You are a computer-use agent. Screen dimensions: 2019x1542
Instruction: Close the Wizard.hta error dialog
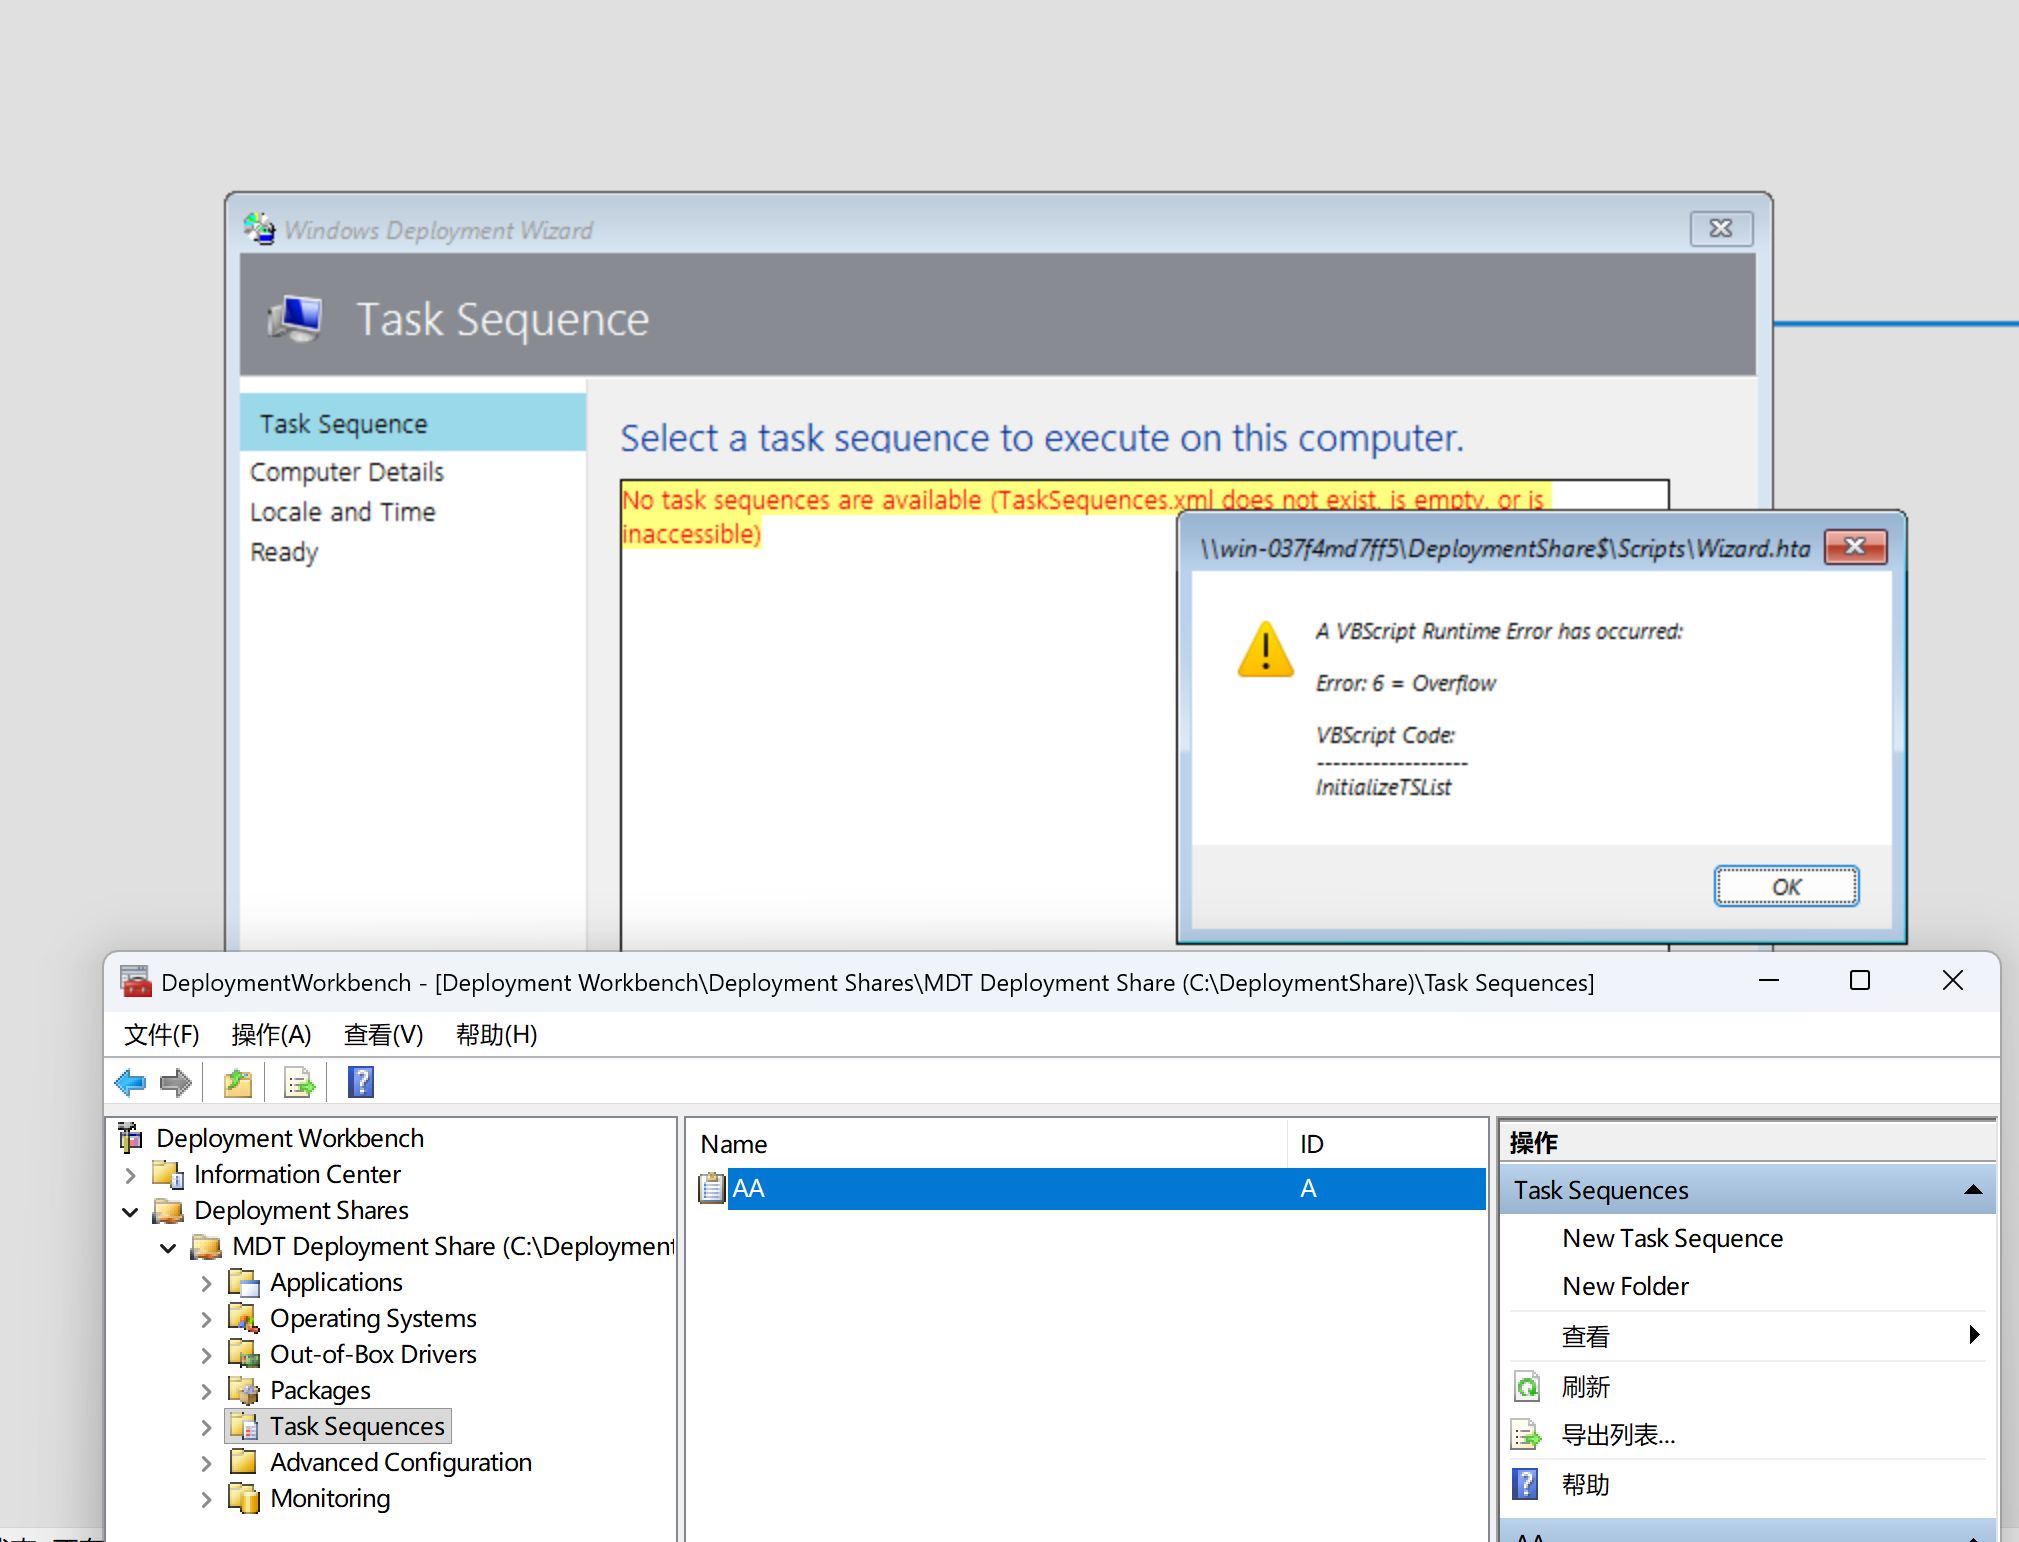pos(1855,546)
